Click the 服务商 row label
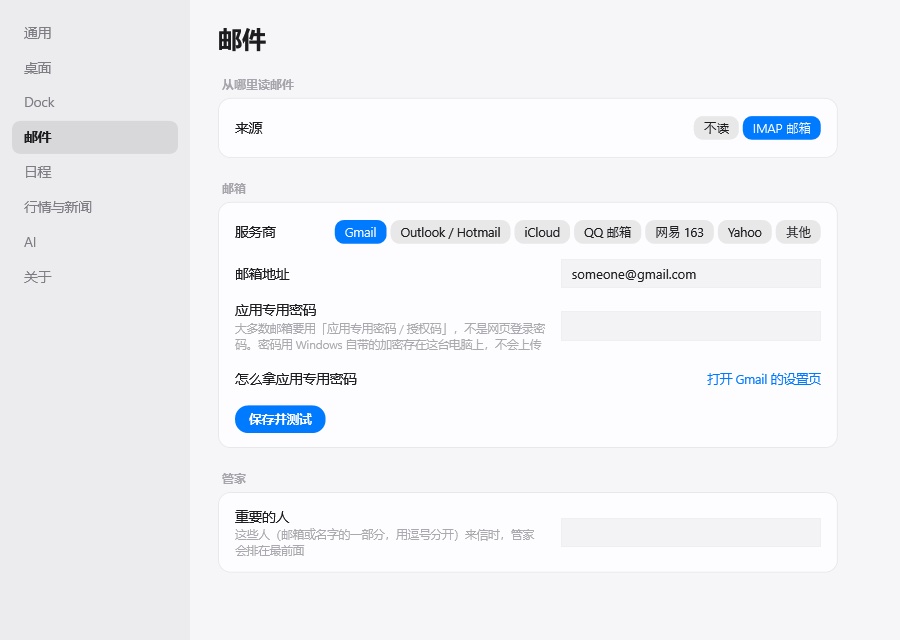The image size is (900, 640). [x=255, y=232]
